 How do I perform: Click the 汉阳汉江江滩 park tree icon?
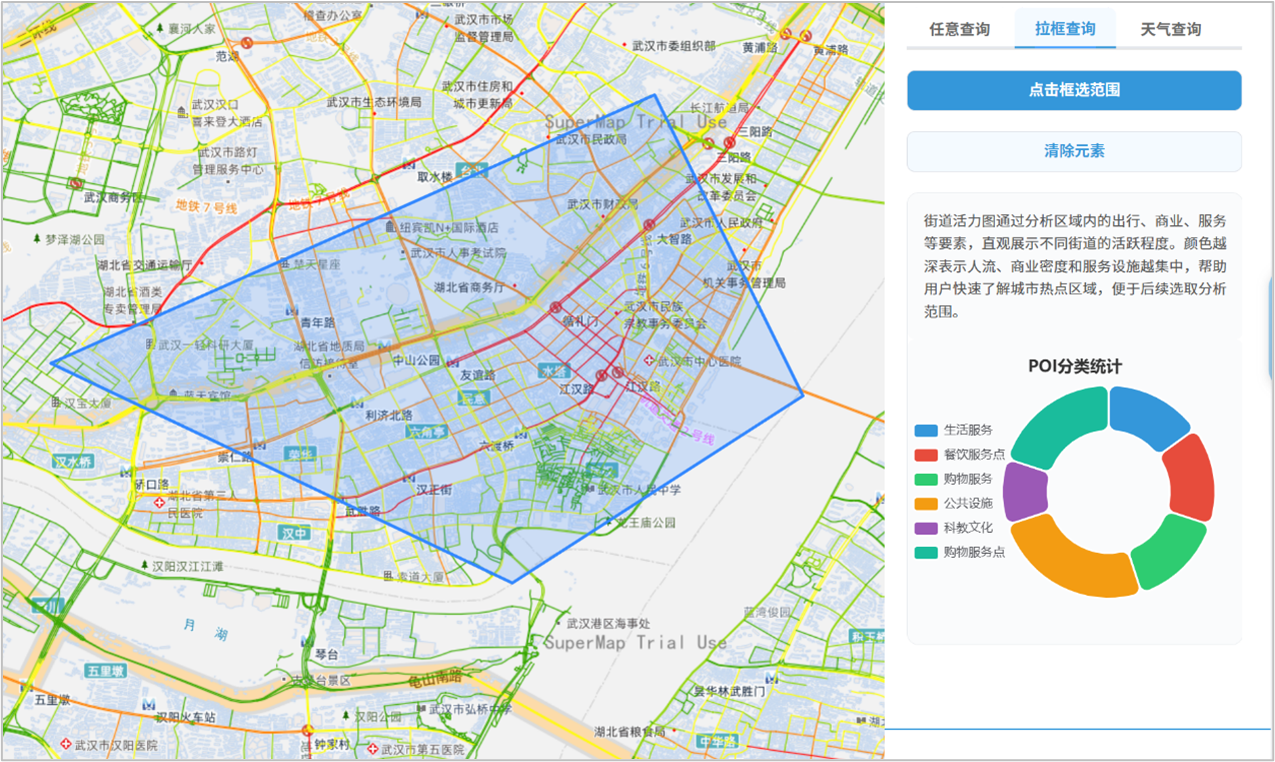click(x=146, y=566)
